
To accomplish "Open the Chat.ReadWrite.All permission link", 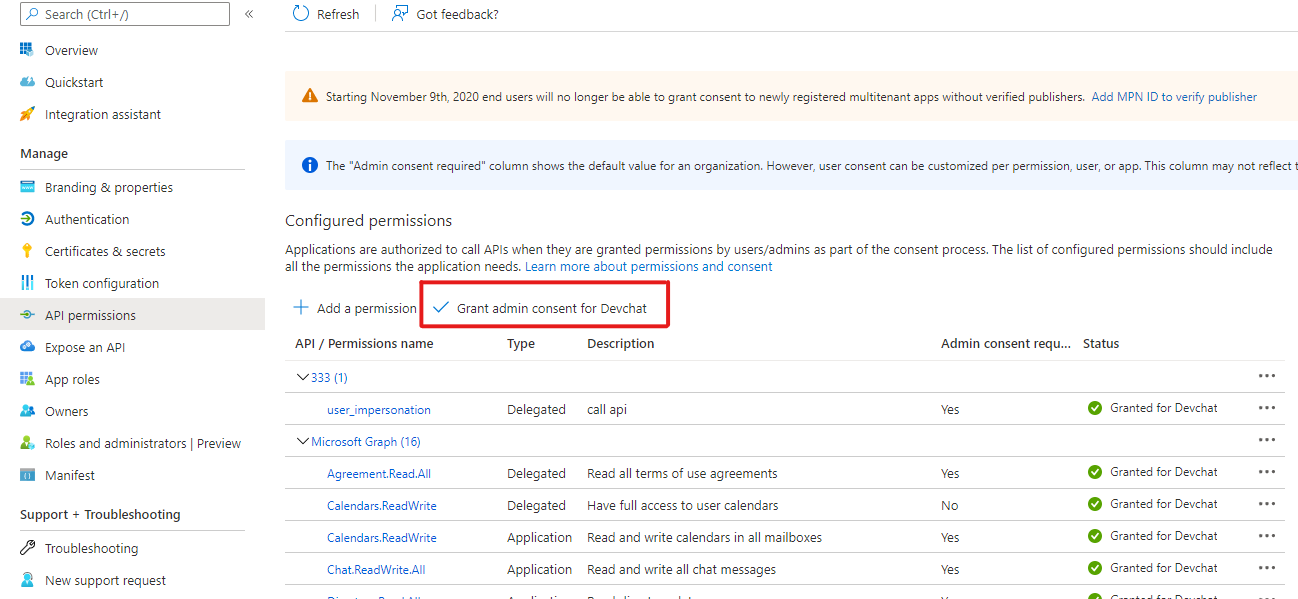I will tap(376, 569).
